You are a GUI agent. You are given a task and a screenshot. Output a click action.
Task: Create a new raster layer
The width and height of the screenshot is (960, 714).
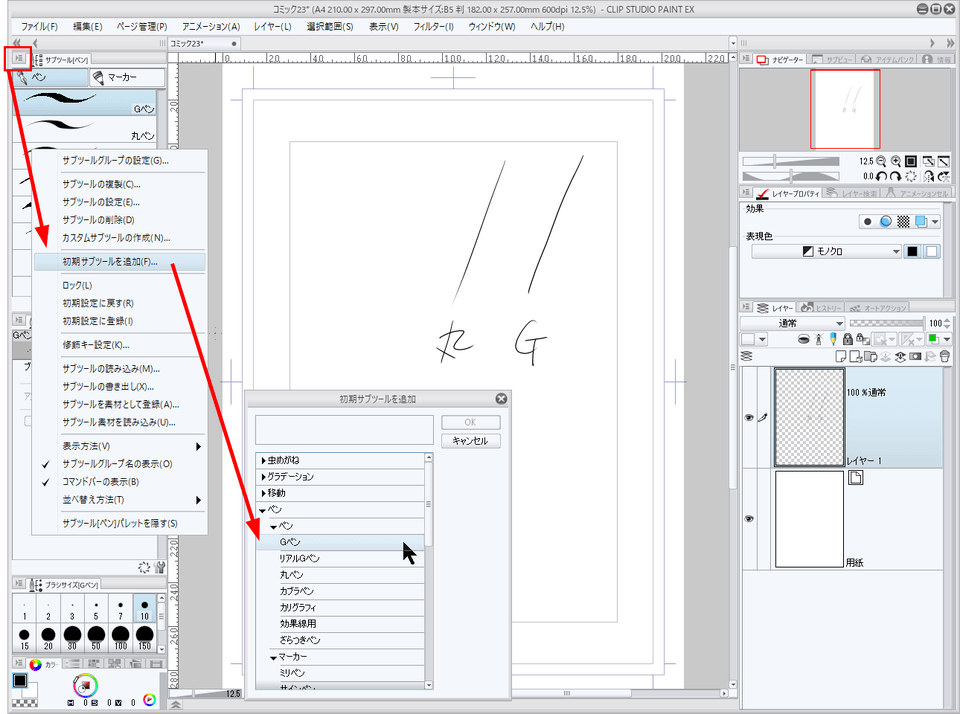[841, 356]
